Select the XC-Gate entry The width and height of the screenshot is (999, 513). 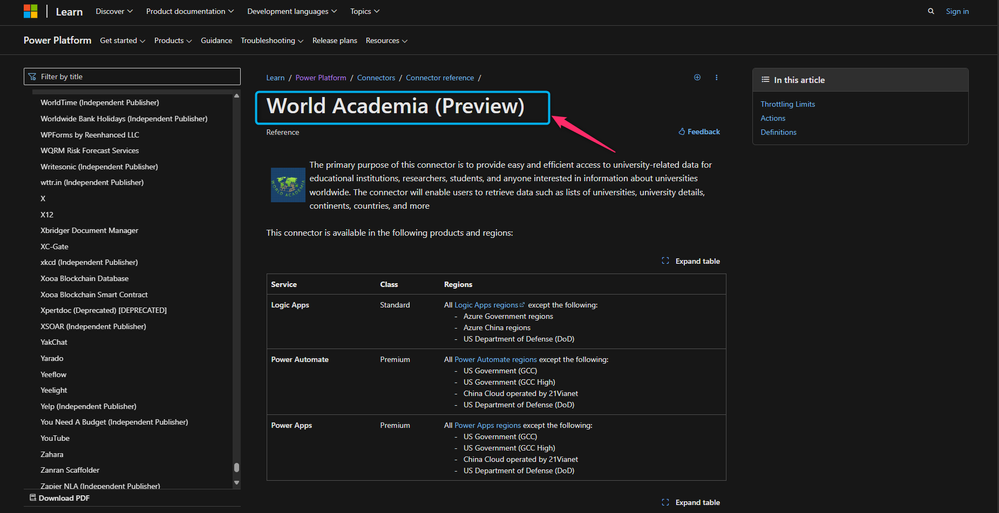pyautogui.click(x=54, y=247)
